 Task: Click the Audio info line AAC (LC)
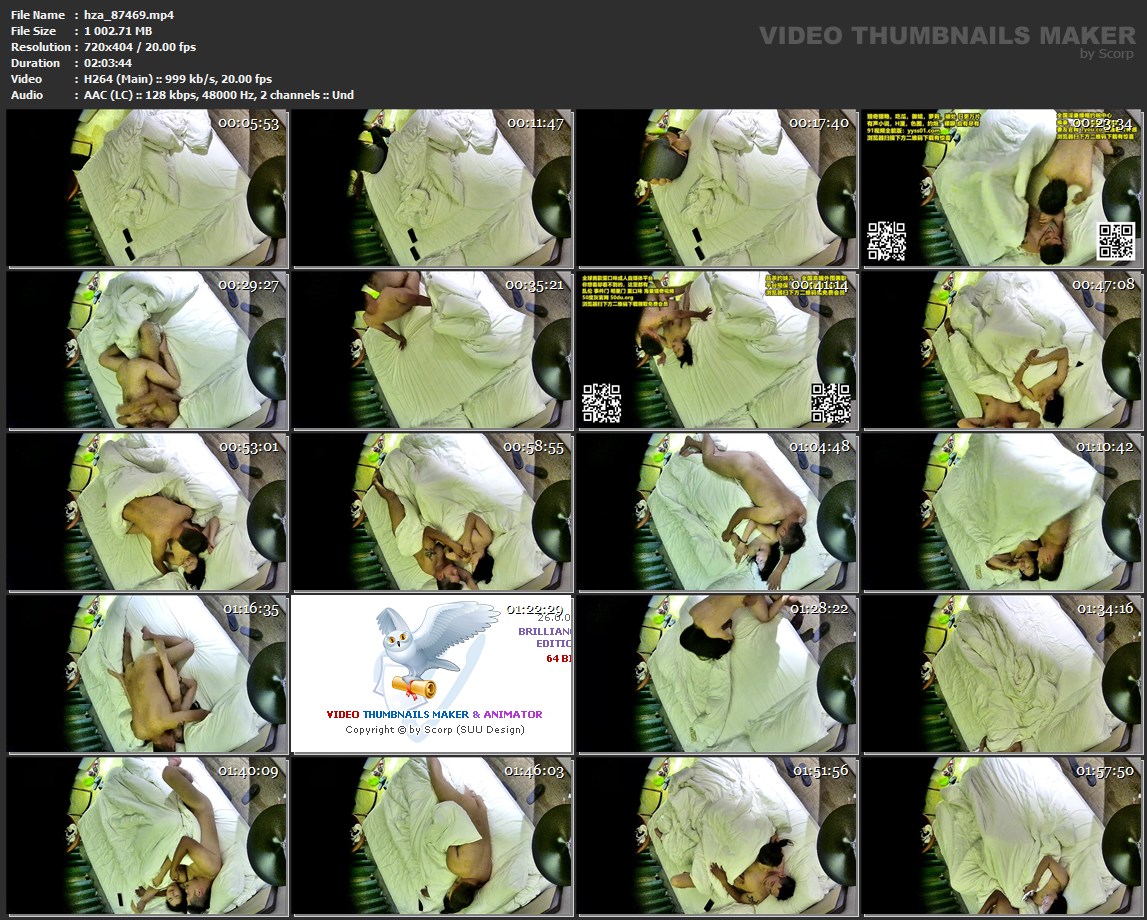tap(214, 95)
